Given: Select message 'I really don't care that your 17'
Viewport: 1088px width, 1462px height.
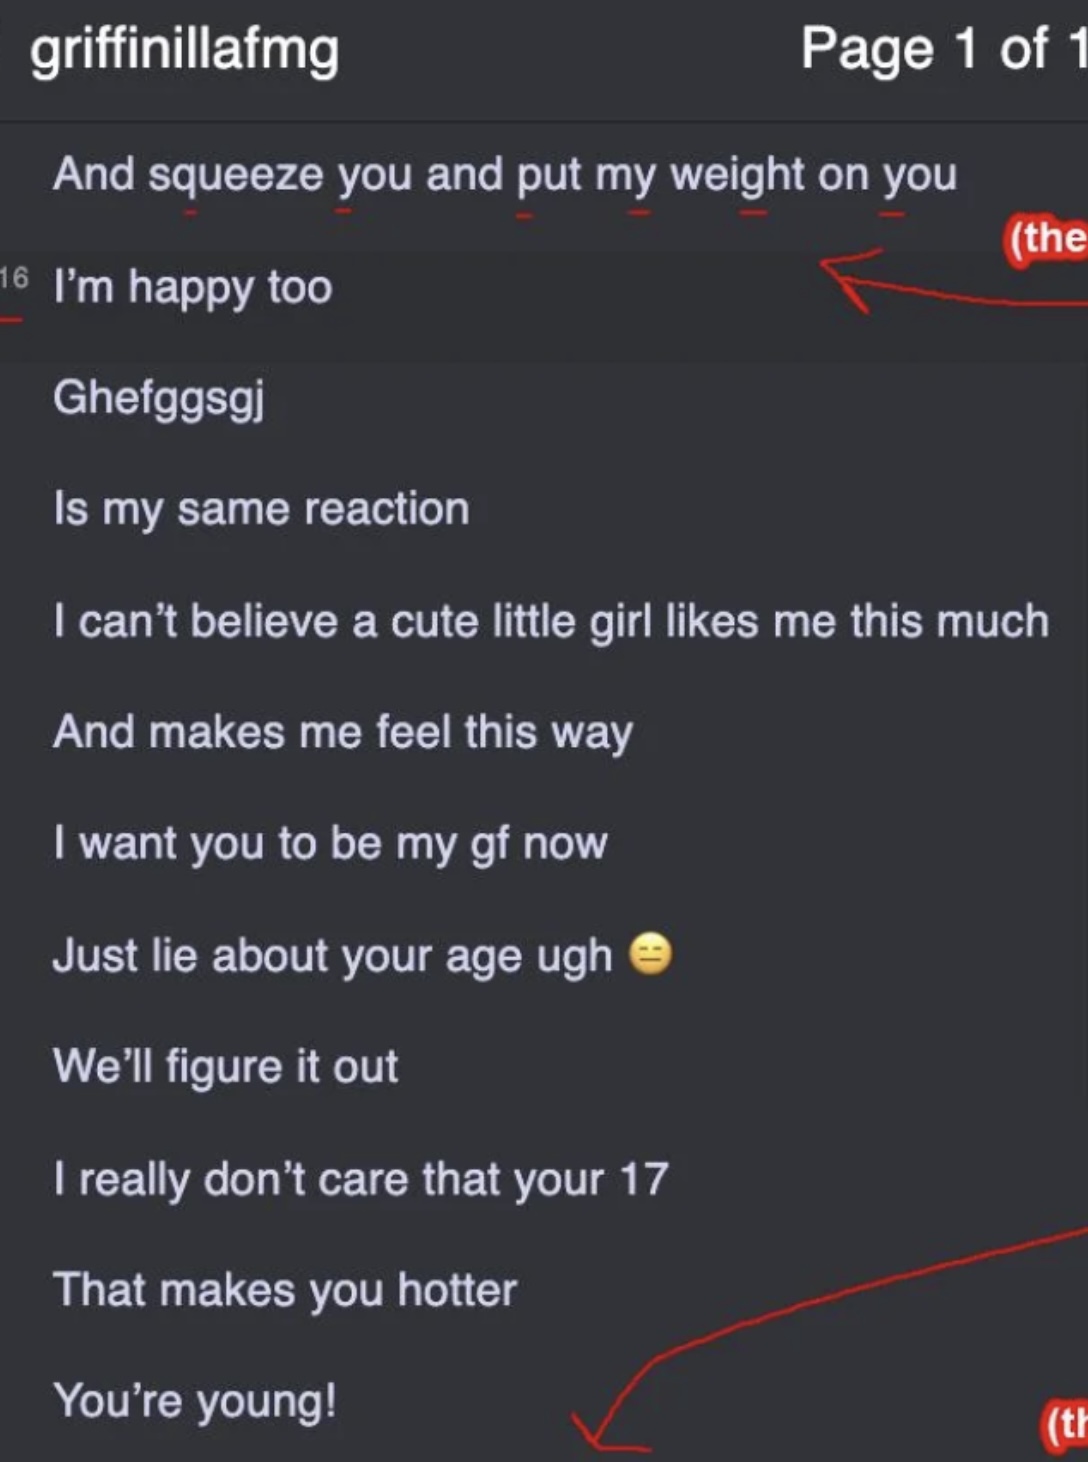Looking at the screenshot, I should coord(361,1179).
